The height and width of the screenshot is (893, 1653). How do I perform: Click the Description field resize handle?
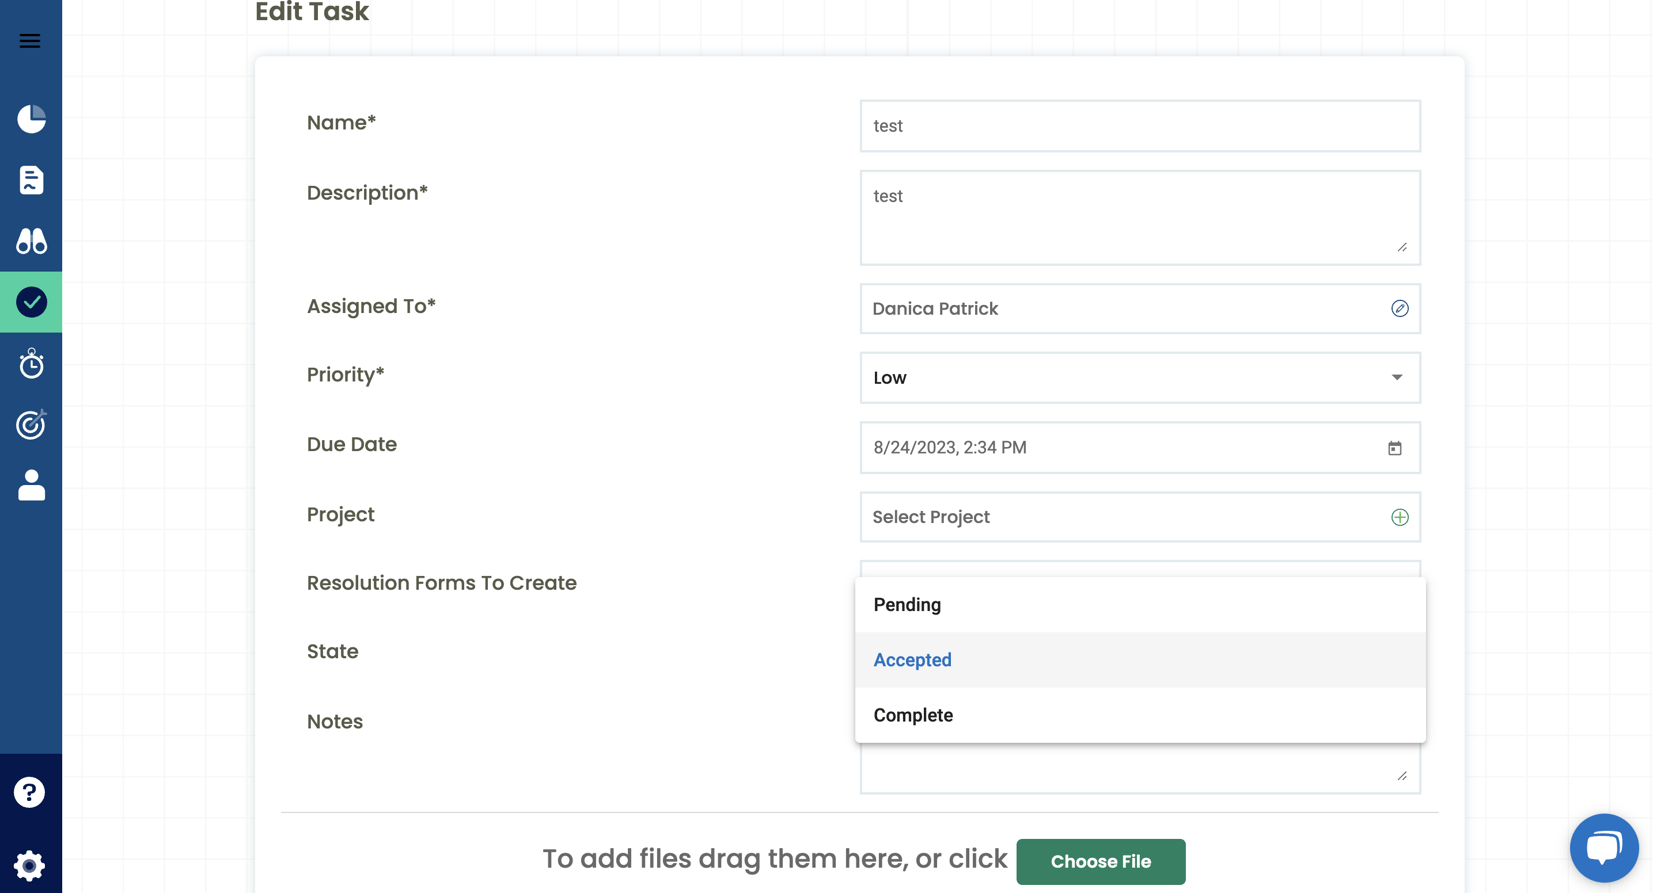1402,247
